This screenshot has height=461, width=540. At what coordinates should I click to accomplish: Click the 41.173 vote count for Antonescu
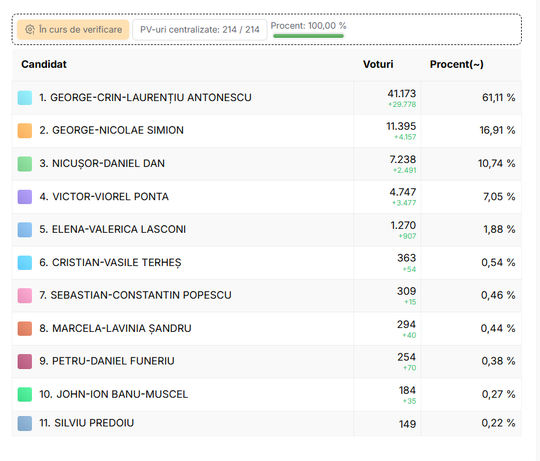pyautogui.click(x=402, y=94)
